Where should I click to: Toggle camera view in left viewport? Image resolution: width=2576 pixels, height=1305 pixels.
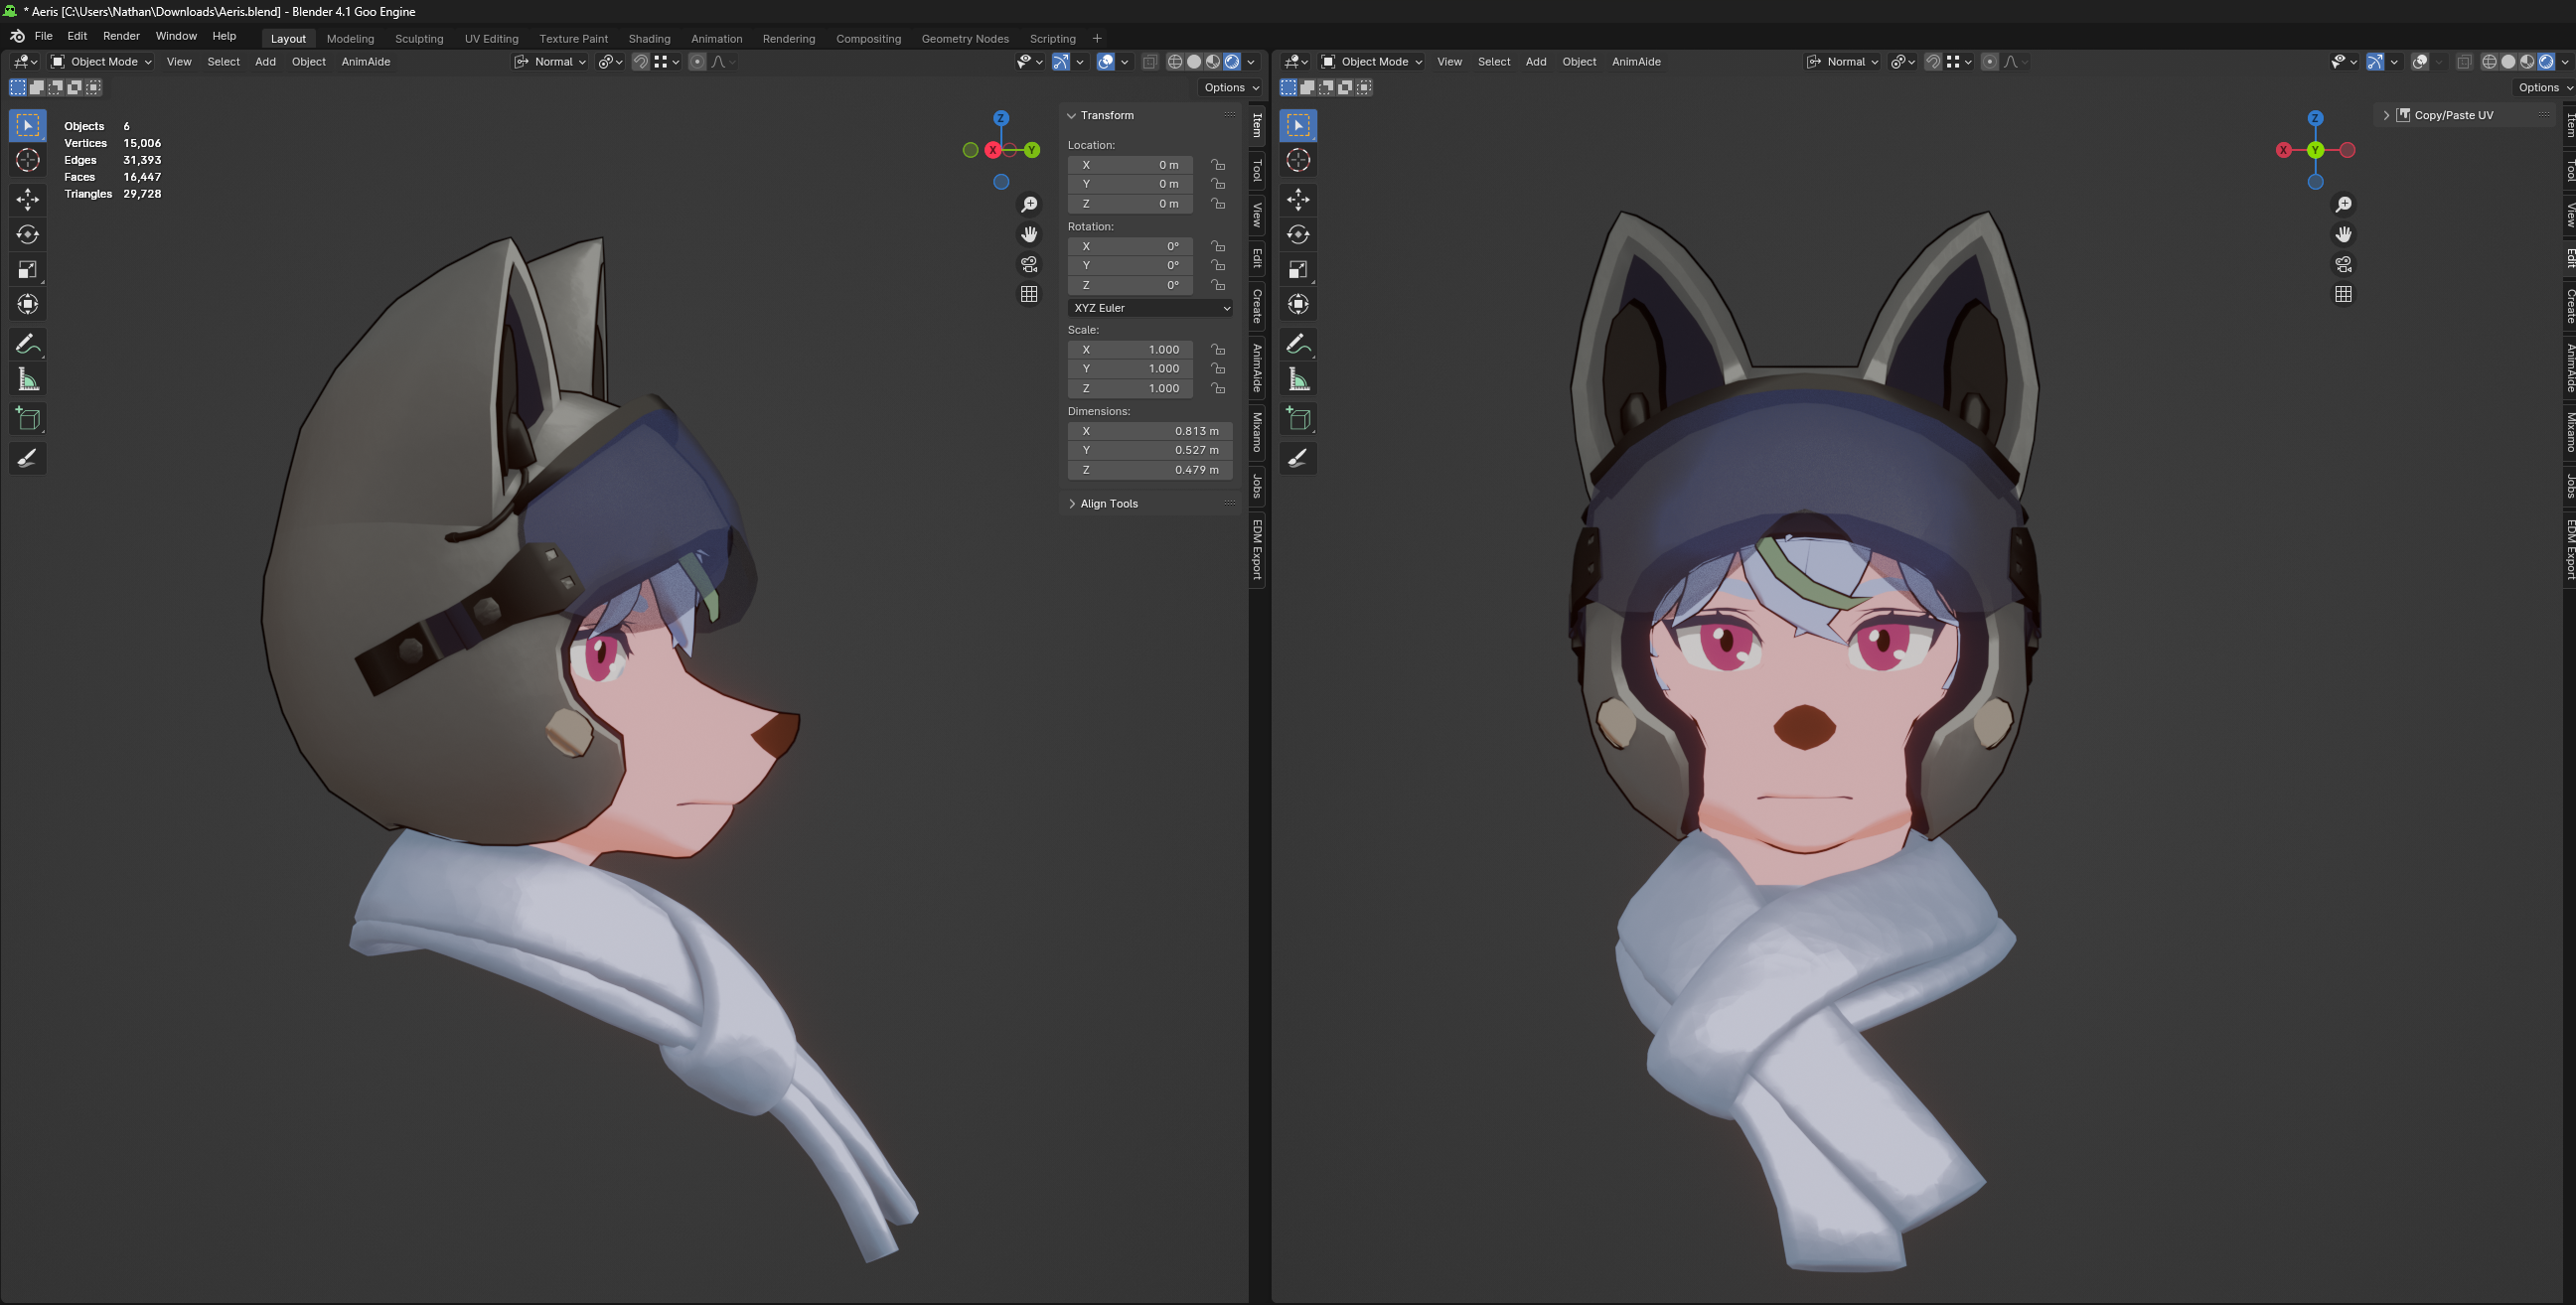click(1029, 265)
